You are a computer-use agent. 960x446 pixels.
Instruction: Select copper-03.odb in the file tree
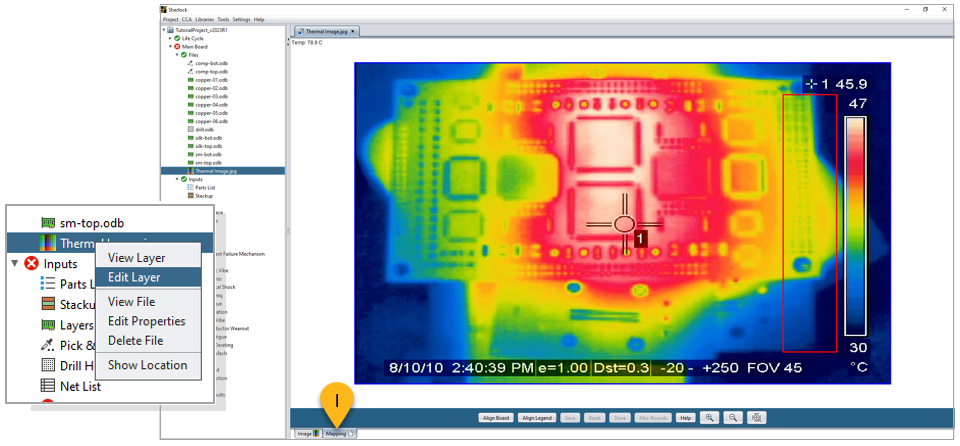210,96
